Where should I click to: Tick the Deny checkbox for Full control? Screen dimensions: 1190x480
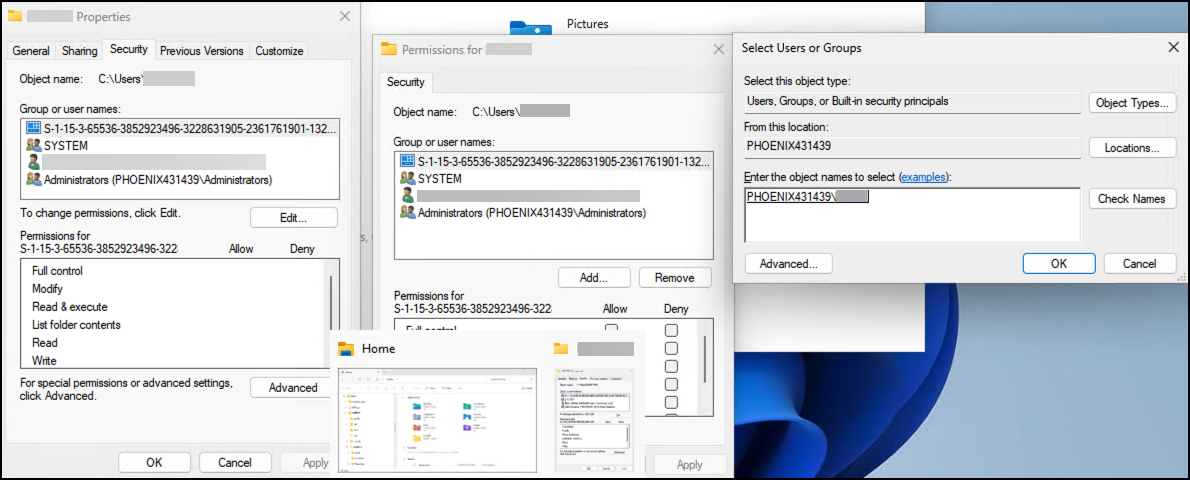click(671, 330)
